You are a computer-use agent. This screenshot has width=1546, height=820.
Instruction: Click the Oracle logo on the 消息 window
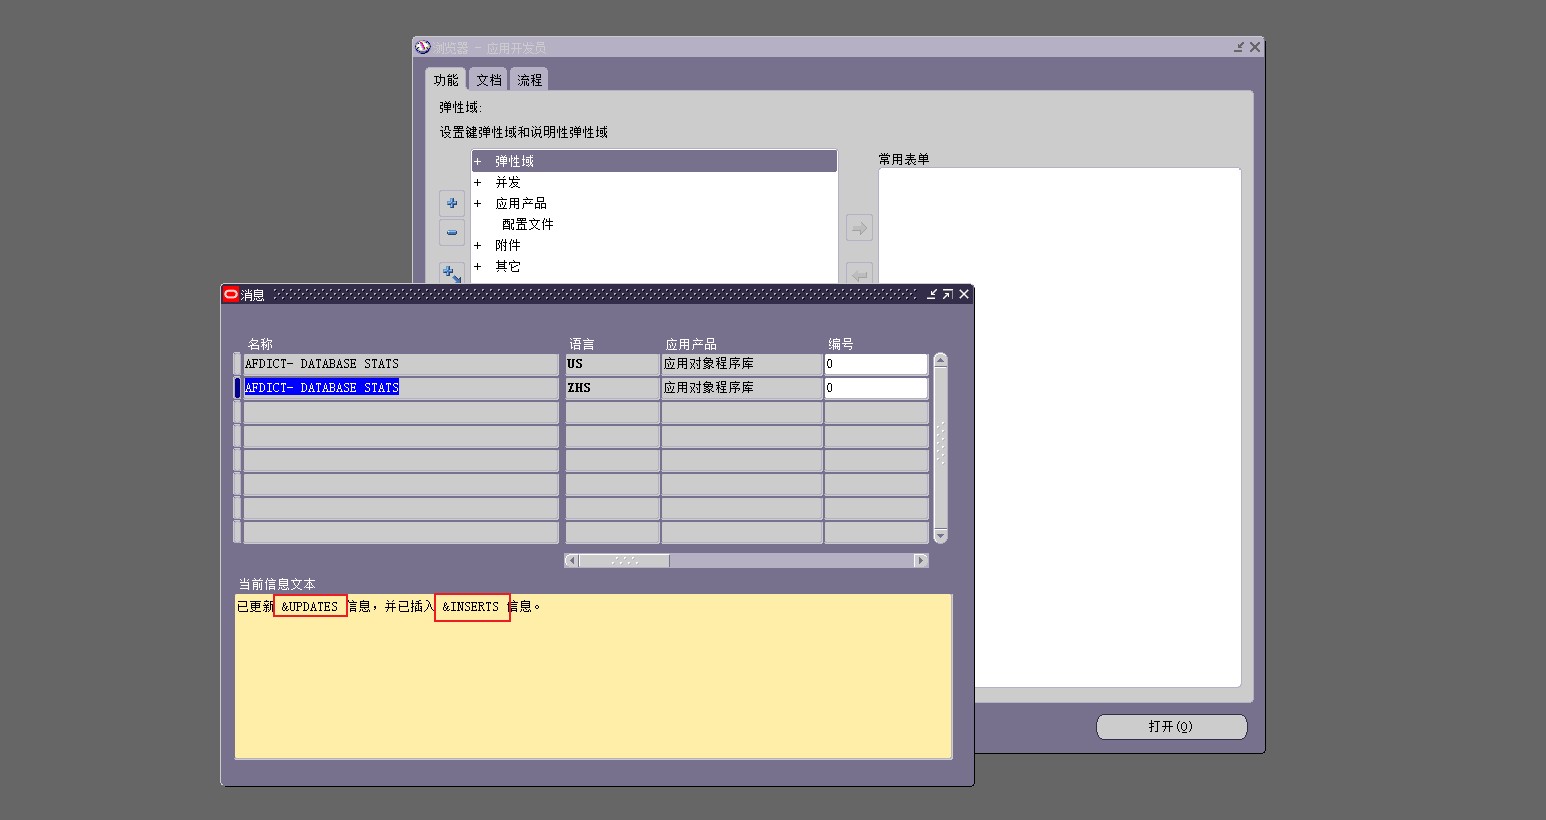tap(230, 293)
